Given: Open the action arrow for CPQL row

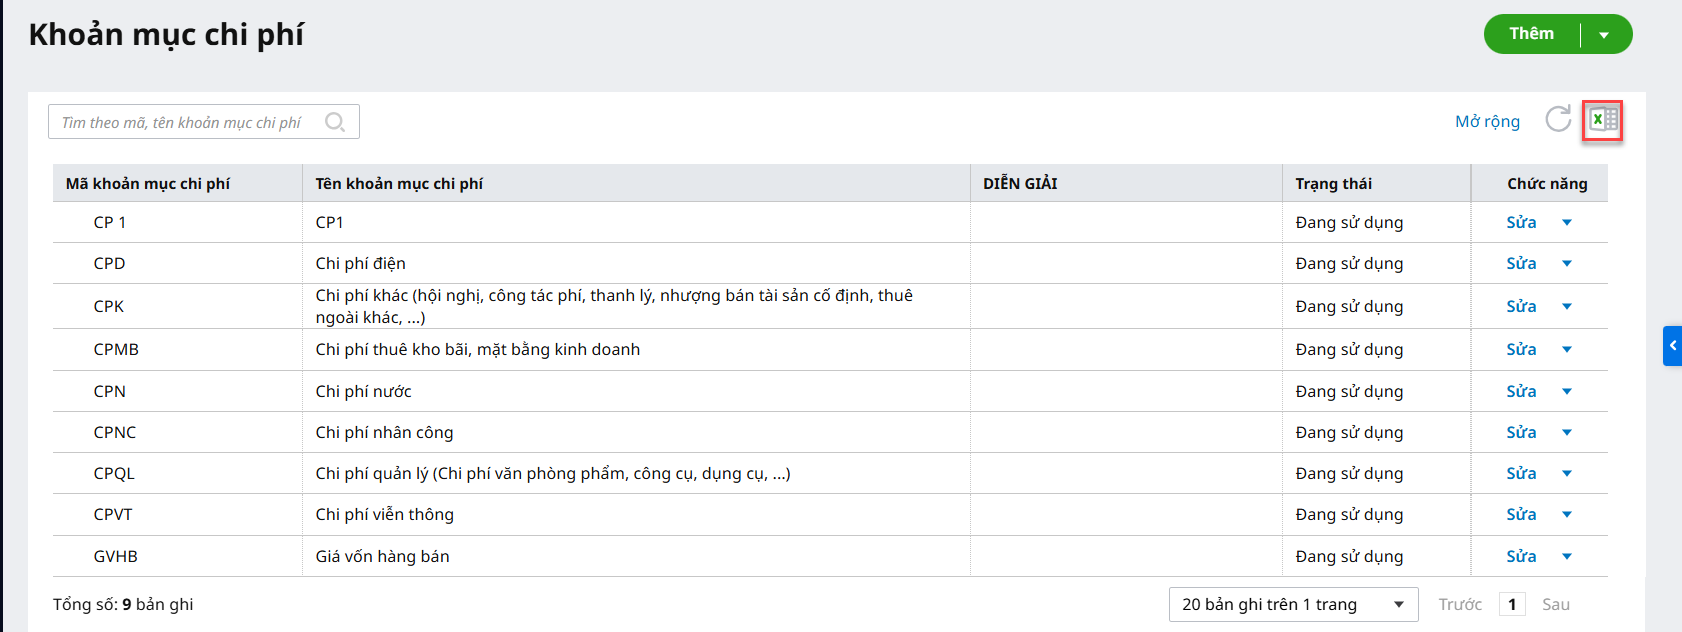Looking at the screenshot, I should tap(1567, 473).
